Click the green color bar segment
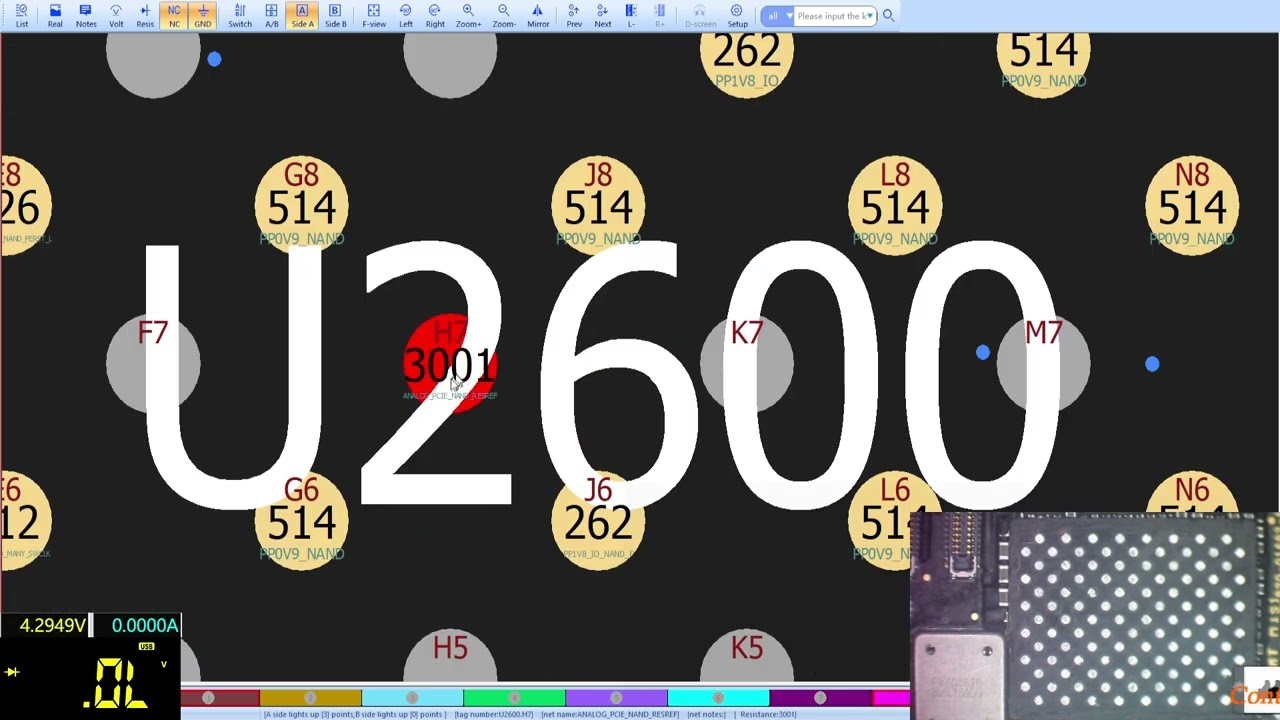The width and height of the screenshot is (1280, 720). click(x=514, y=698)
